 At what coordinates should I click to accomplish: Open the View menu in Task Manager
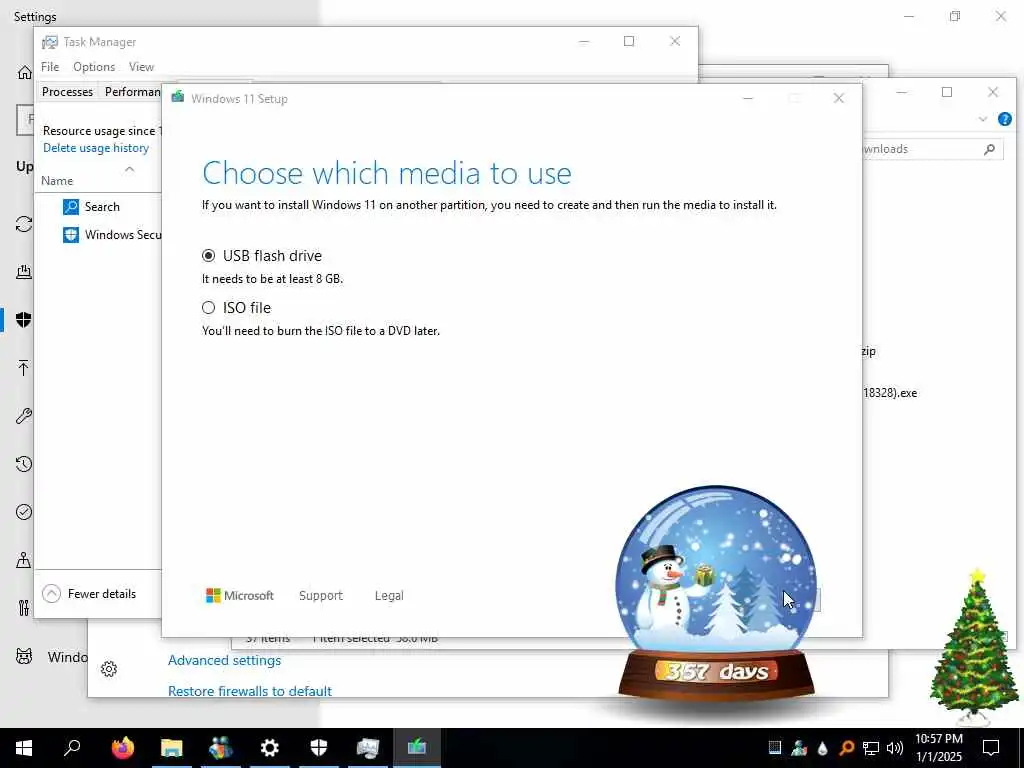[x=141, y=67]
